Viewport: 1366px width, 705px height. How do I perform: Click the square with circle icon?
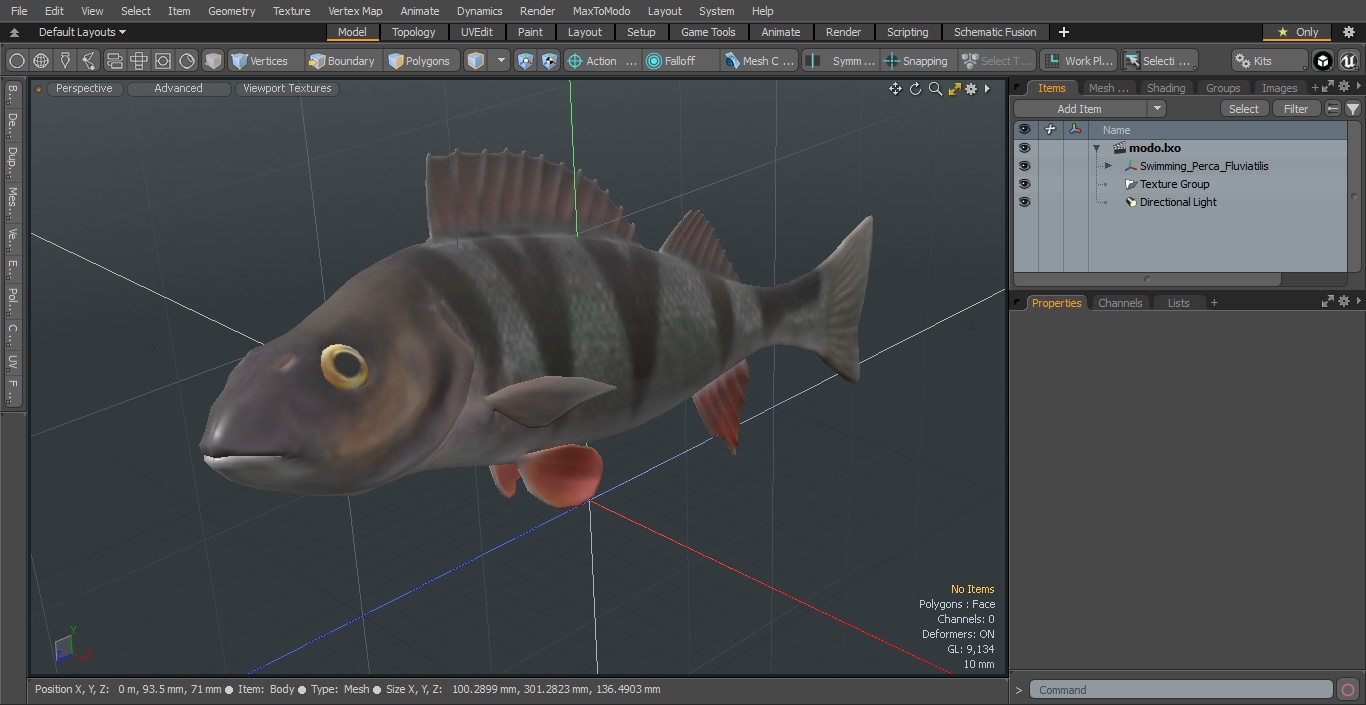(x=163, y=61)
